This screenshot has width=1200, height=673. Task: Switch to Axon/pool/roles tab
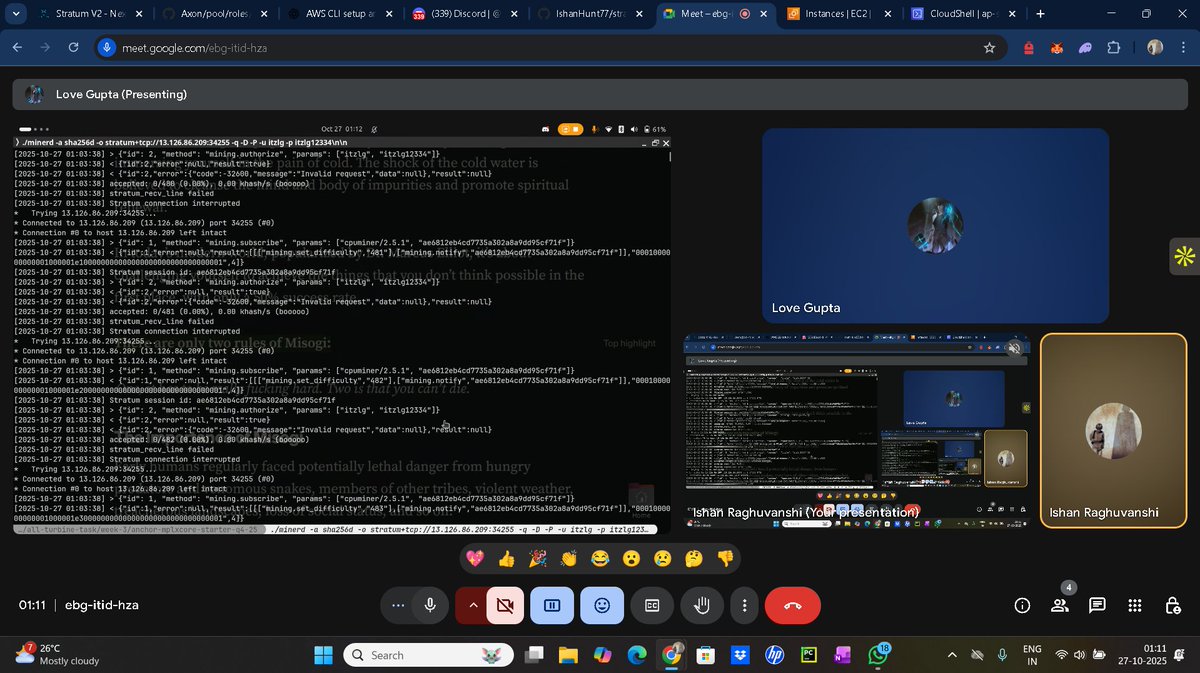tap(216, 14)
